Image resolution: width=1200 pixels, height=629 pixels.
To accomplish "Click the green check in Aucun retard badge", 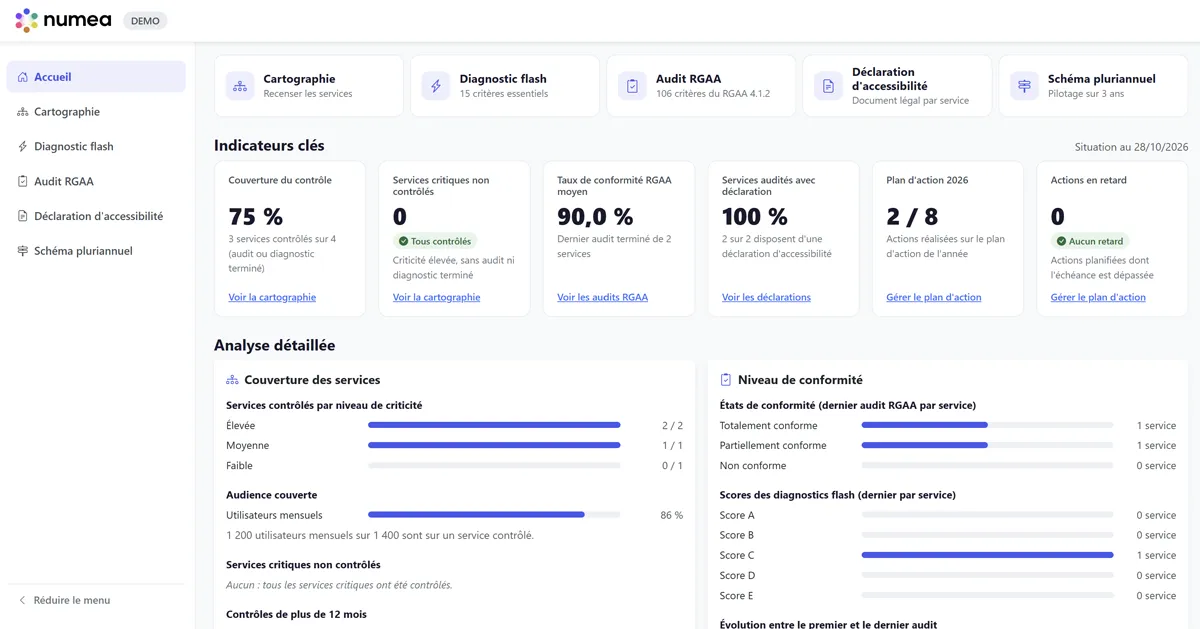I will 1061,241.
